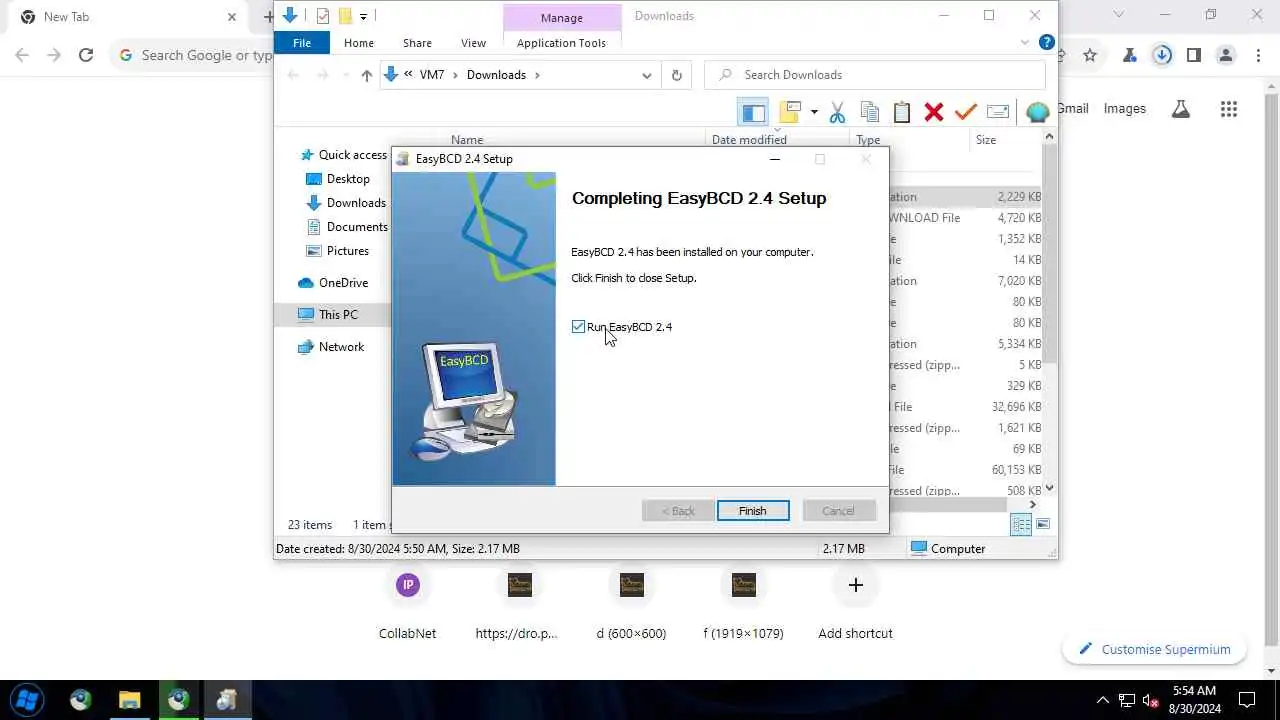Reload the browser page

click(x=86, y=56)
